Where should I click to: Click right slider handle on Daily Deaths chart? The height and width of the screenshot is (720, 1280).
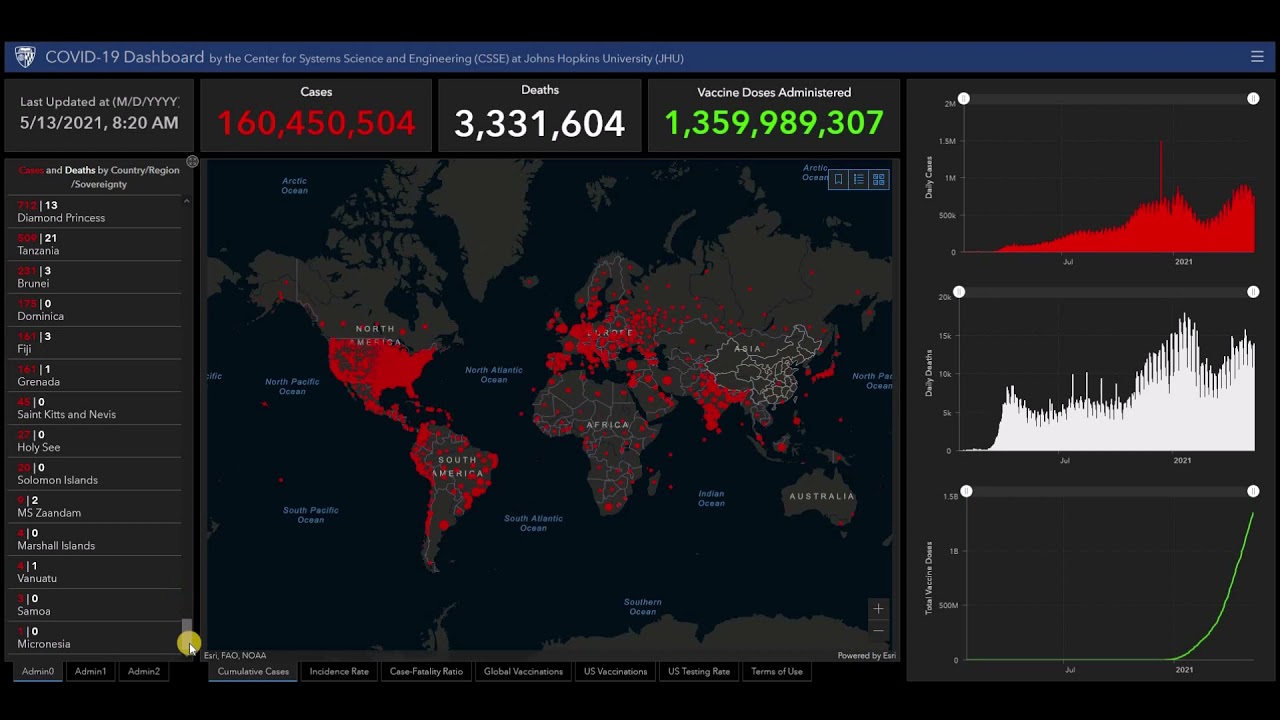point(1253,292)
